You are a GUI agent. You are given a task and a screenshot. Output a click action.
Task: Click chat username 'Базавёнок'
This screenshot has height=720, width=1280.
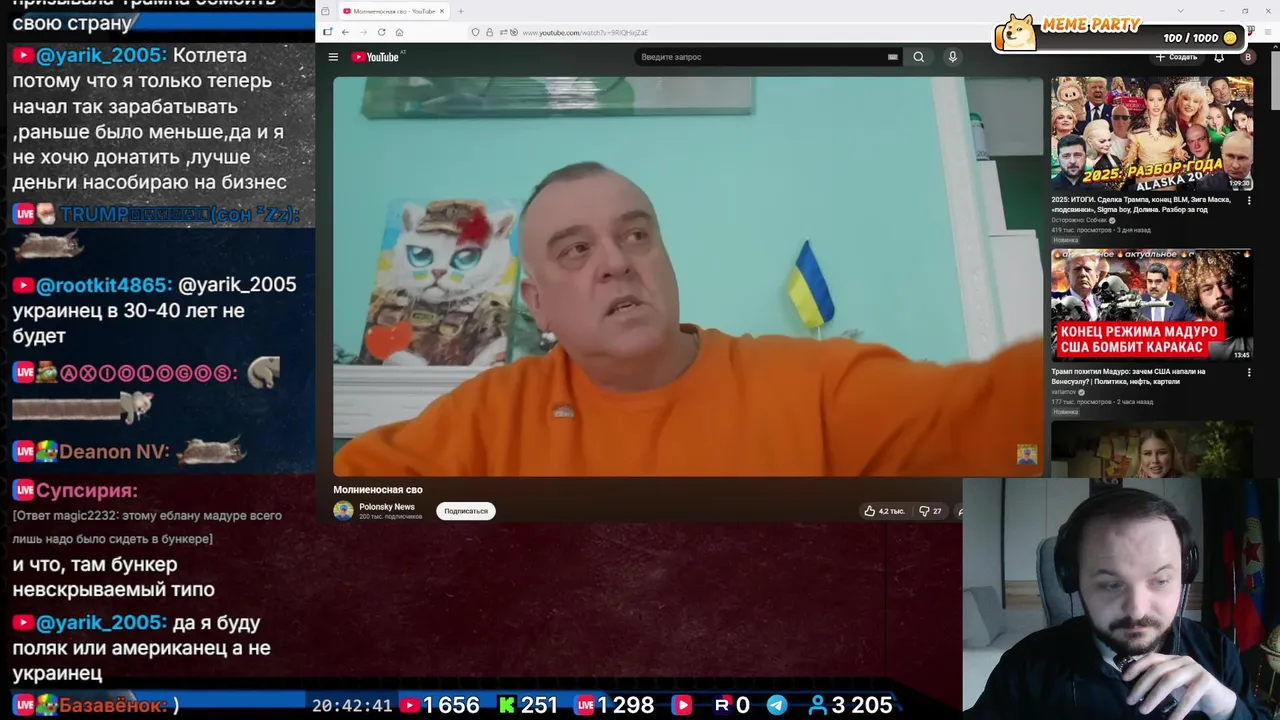click(112, 705)
